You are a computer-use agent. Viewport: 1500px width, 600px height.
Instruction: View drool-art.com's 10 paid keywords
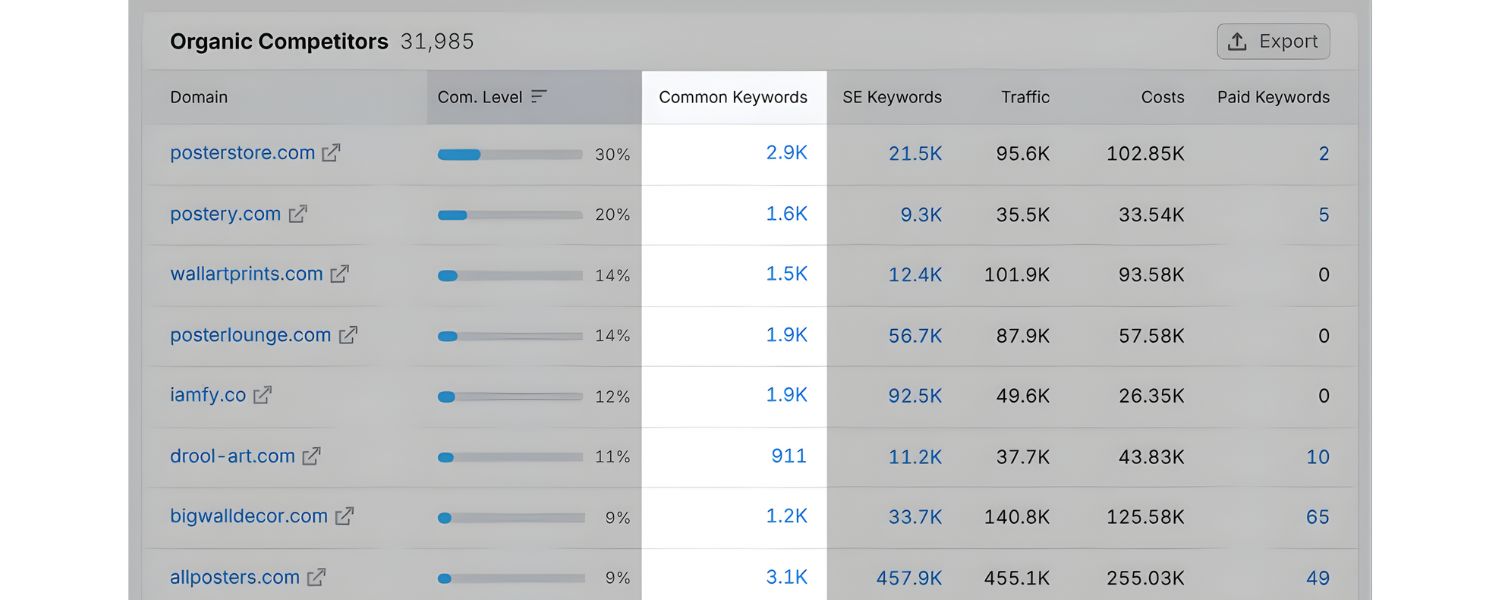click(1318, 456)
